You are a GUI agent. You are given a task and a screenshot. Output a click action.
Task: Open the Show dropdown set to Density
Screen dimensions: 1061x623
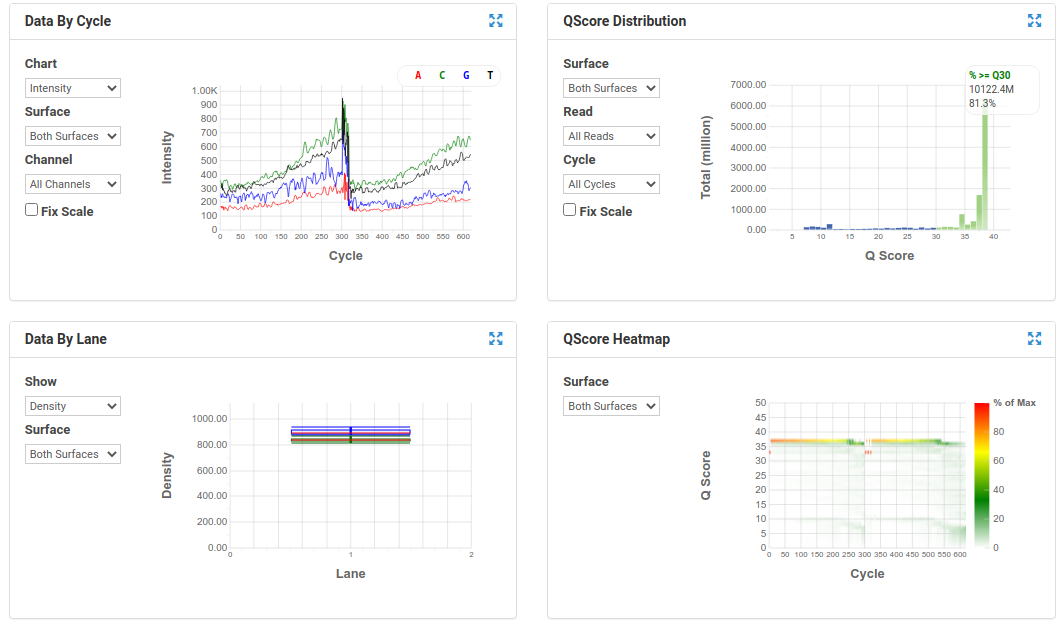tap(73, 406)
